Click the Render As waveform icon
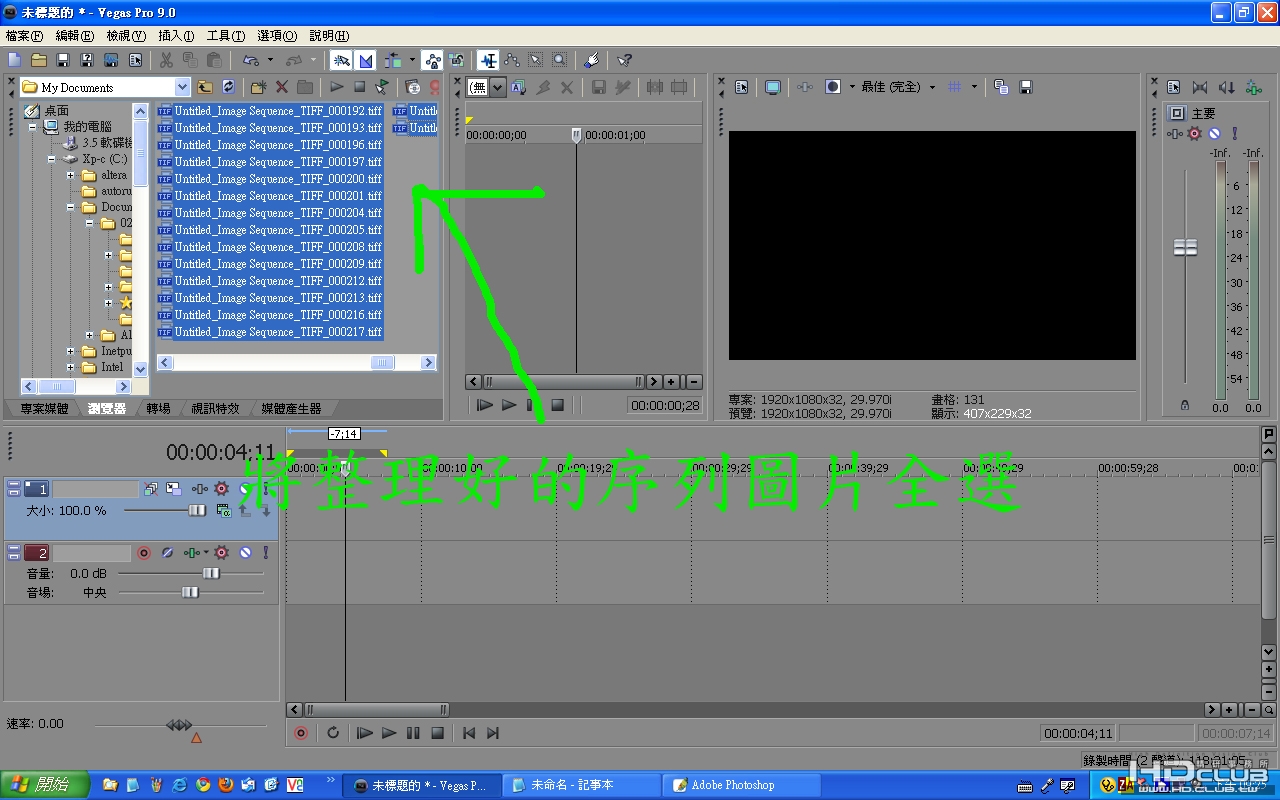The width and height of the screenshot is (1280, 800). [x=110, y=60]
